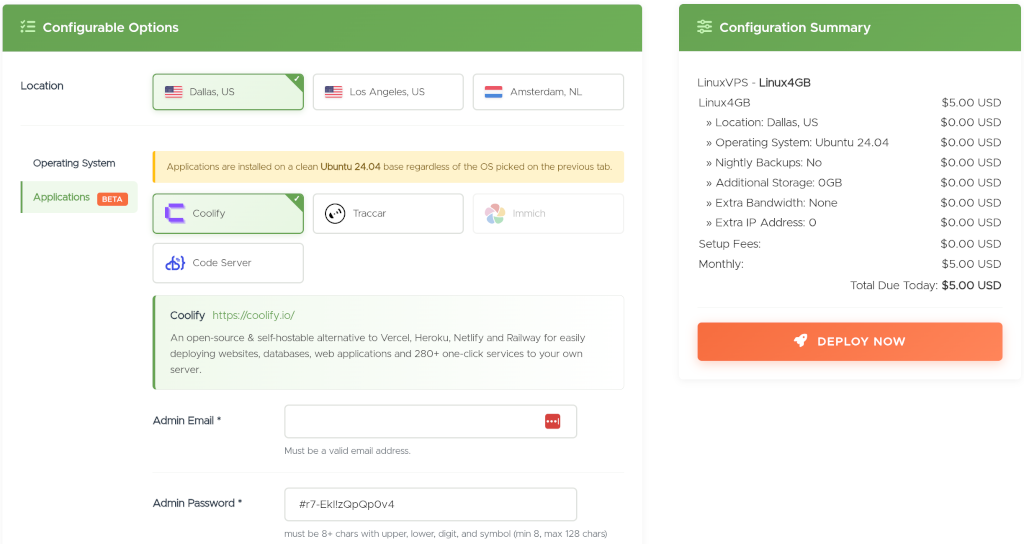
Task: Click the 'Extra Bandwidth: None' summary row
Action: tap(850, 203)
